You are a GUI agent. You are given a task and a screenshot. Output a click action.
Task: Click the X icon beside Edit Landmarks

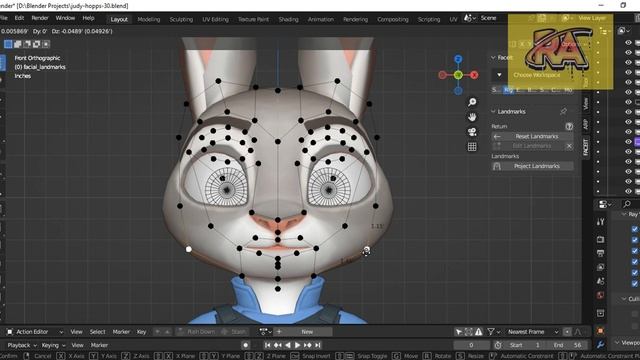pyautogui.click(x=569, y=146)
